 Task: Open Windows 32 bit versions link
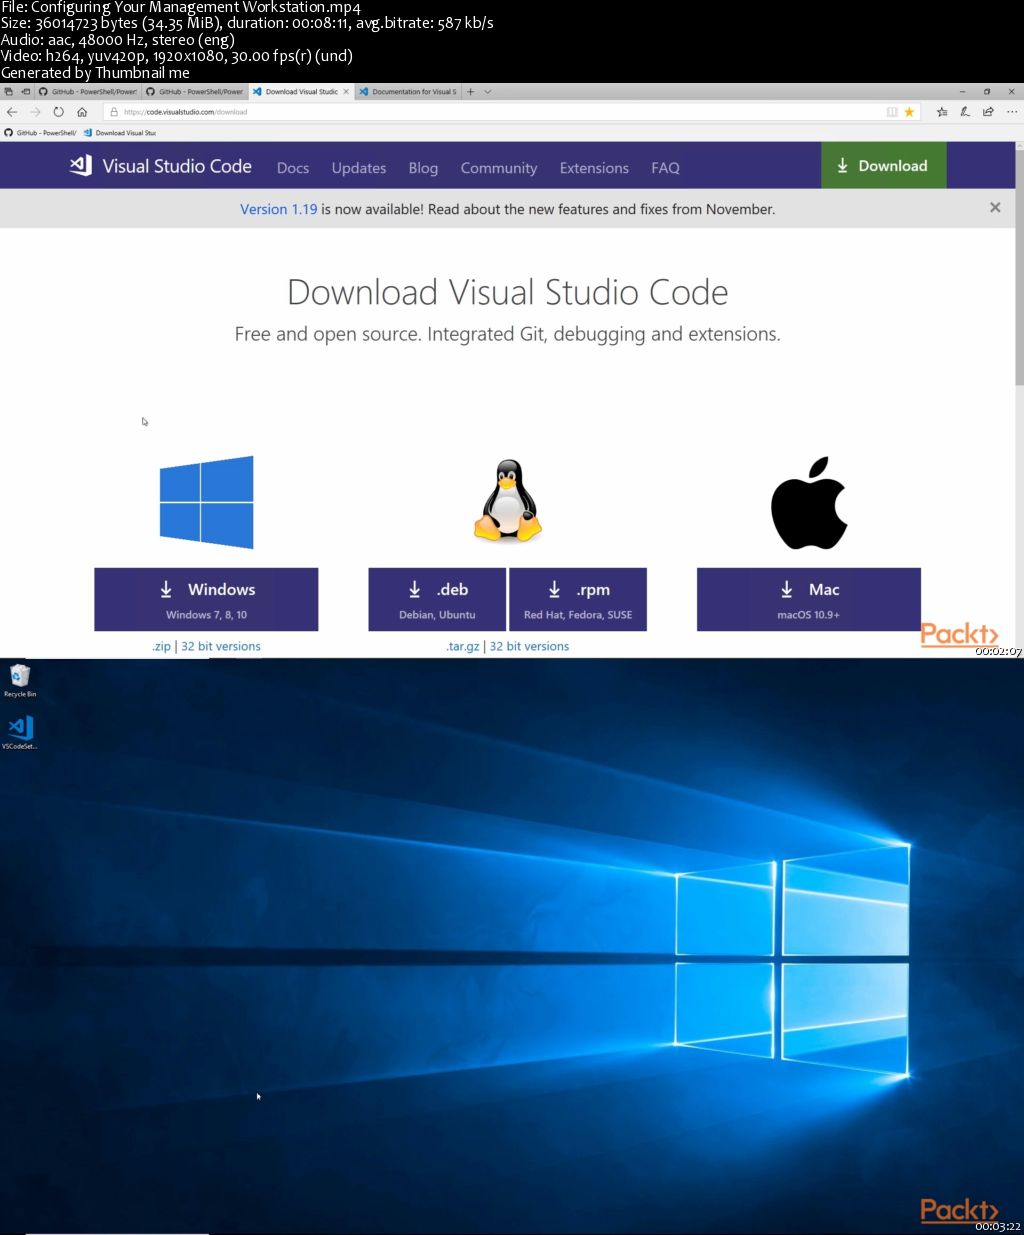click(x=221, y=646)
